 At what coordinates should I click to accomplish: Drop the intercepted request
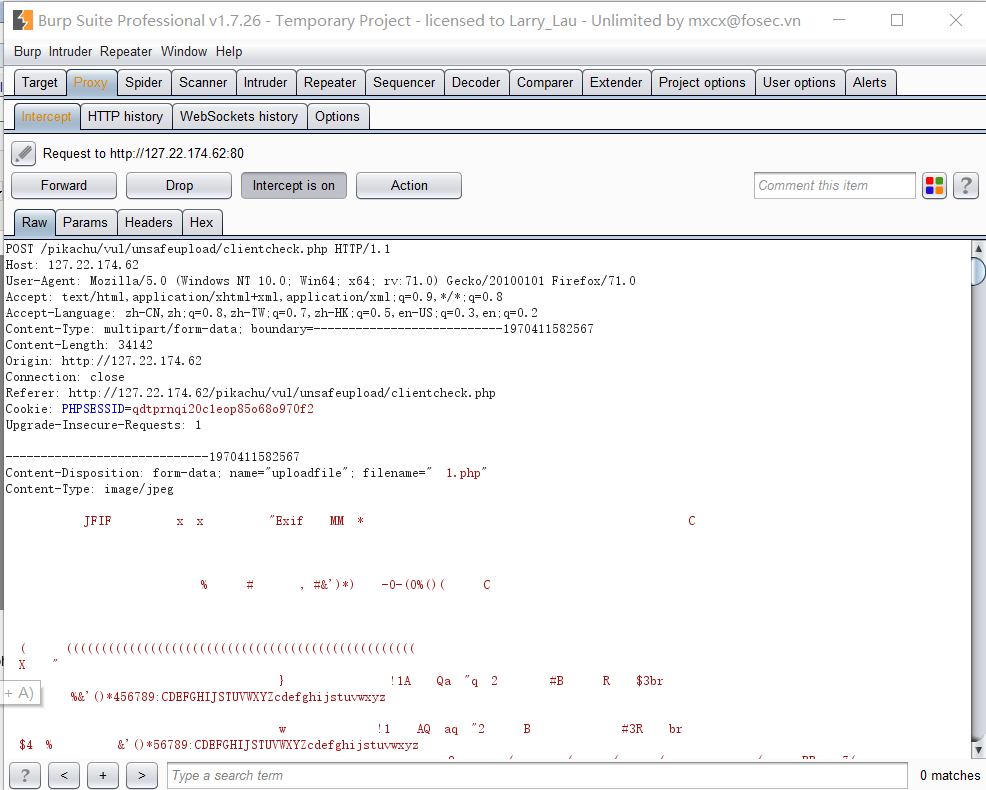179,186
